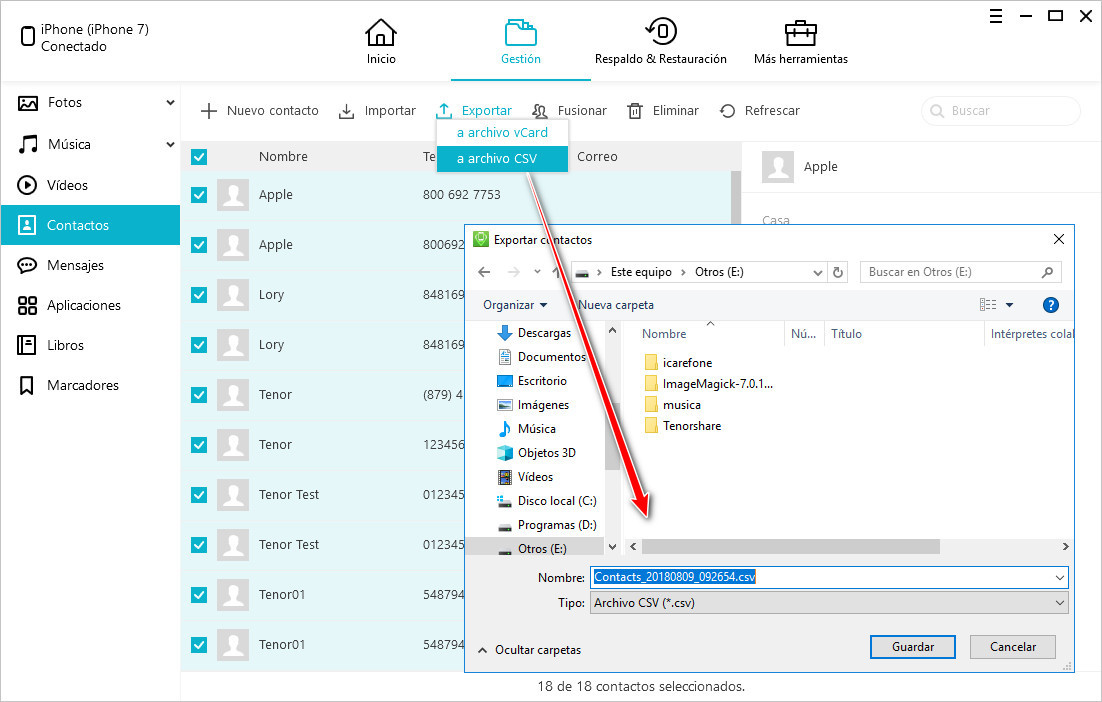1102x702 pixels.
Task: Click the view layout icon in dialog
Action: point(988,305)
